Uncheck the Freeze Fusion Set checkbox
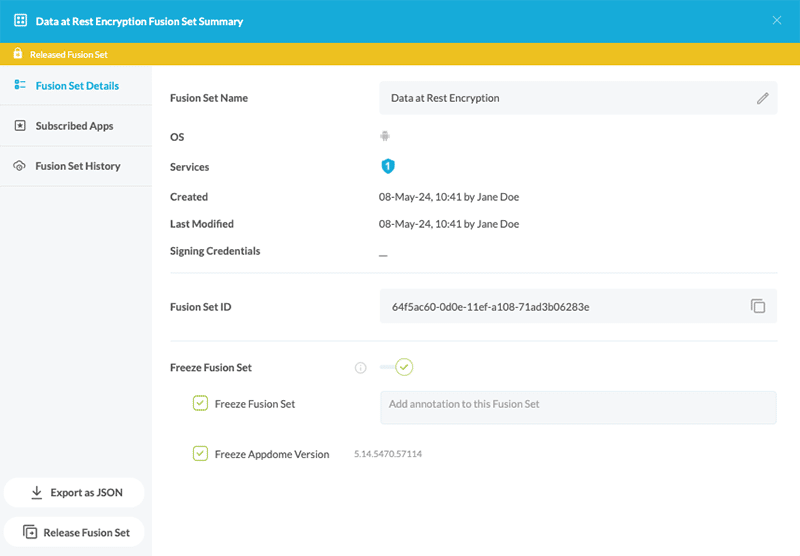The image size is (800, 556). tap(200, 404)
